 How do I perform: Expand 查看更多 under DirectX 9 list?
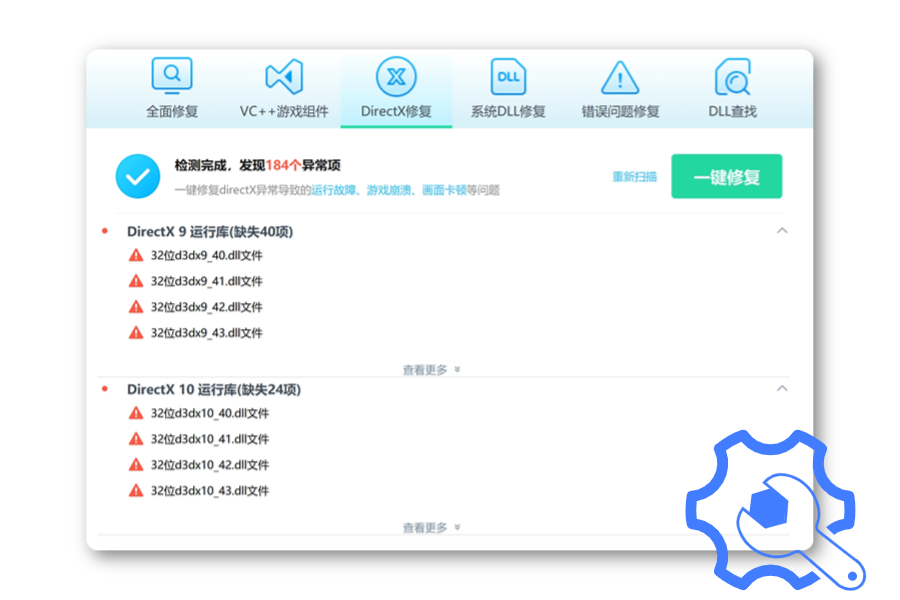tap(431, 370)
